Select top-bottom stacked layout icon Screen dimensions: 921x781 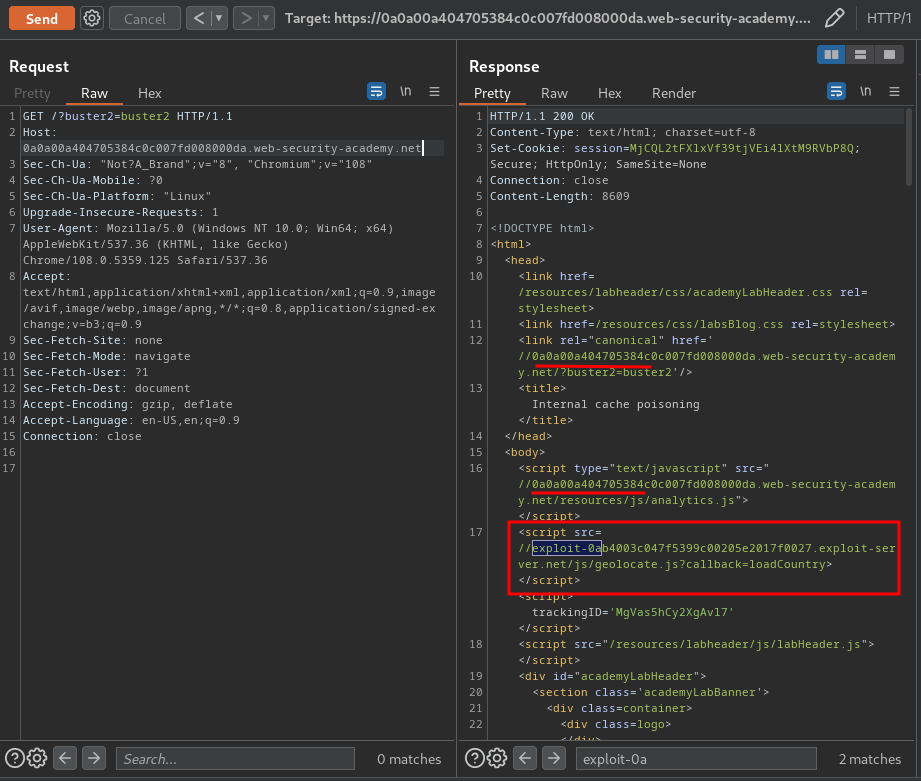tap(861, 55)
